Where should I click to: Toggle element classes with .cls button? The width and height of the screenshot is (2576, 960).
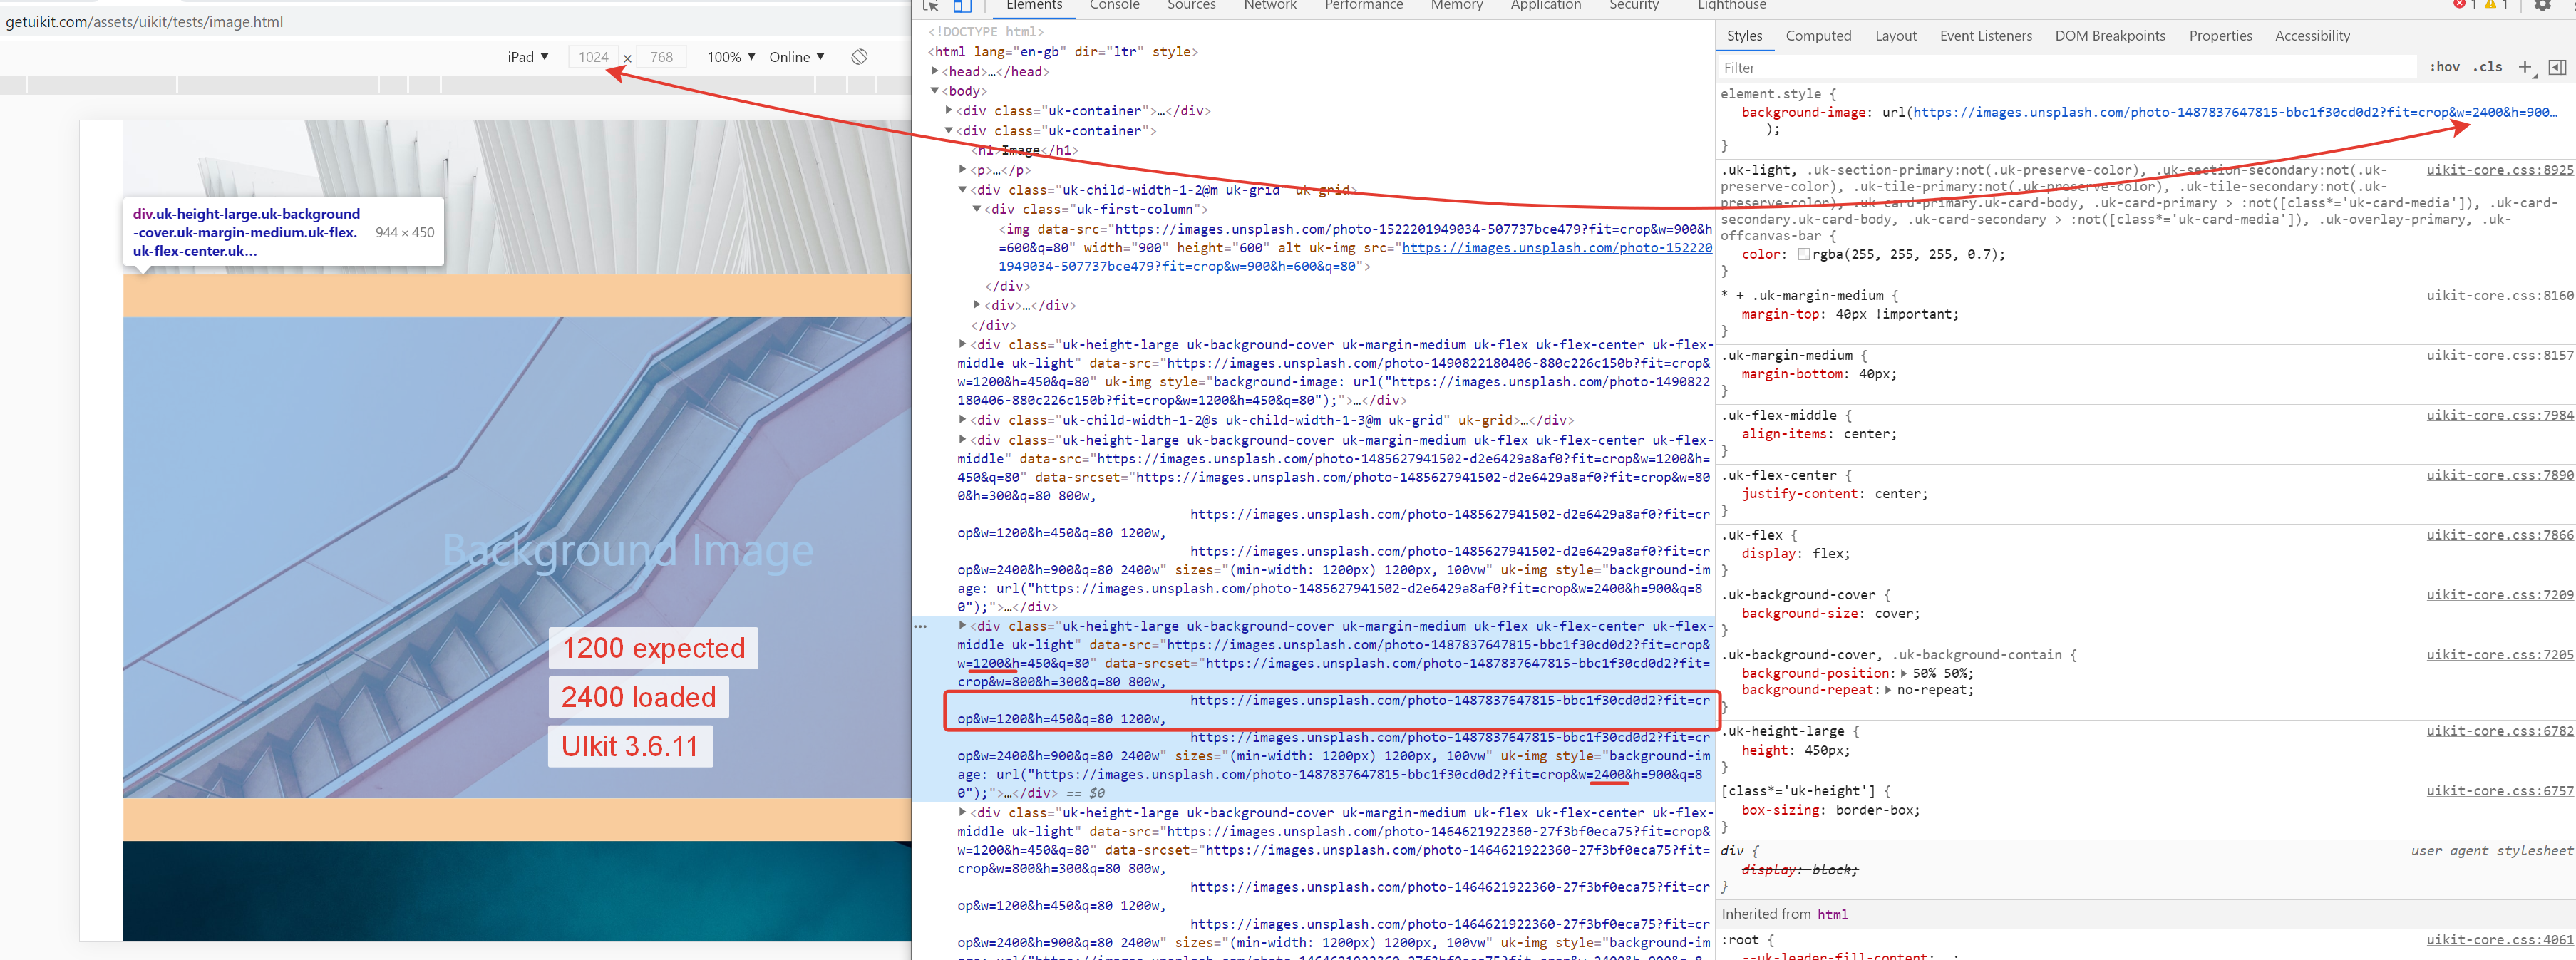pyautogui.click(x=2489, y=66)
